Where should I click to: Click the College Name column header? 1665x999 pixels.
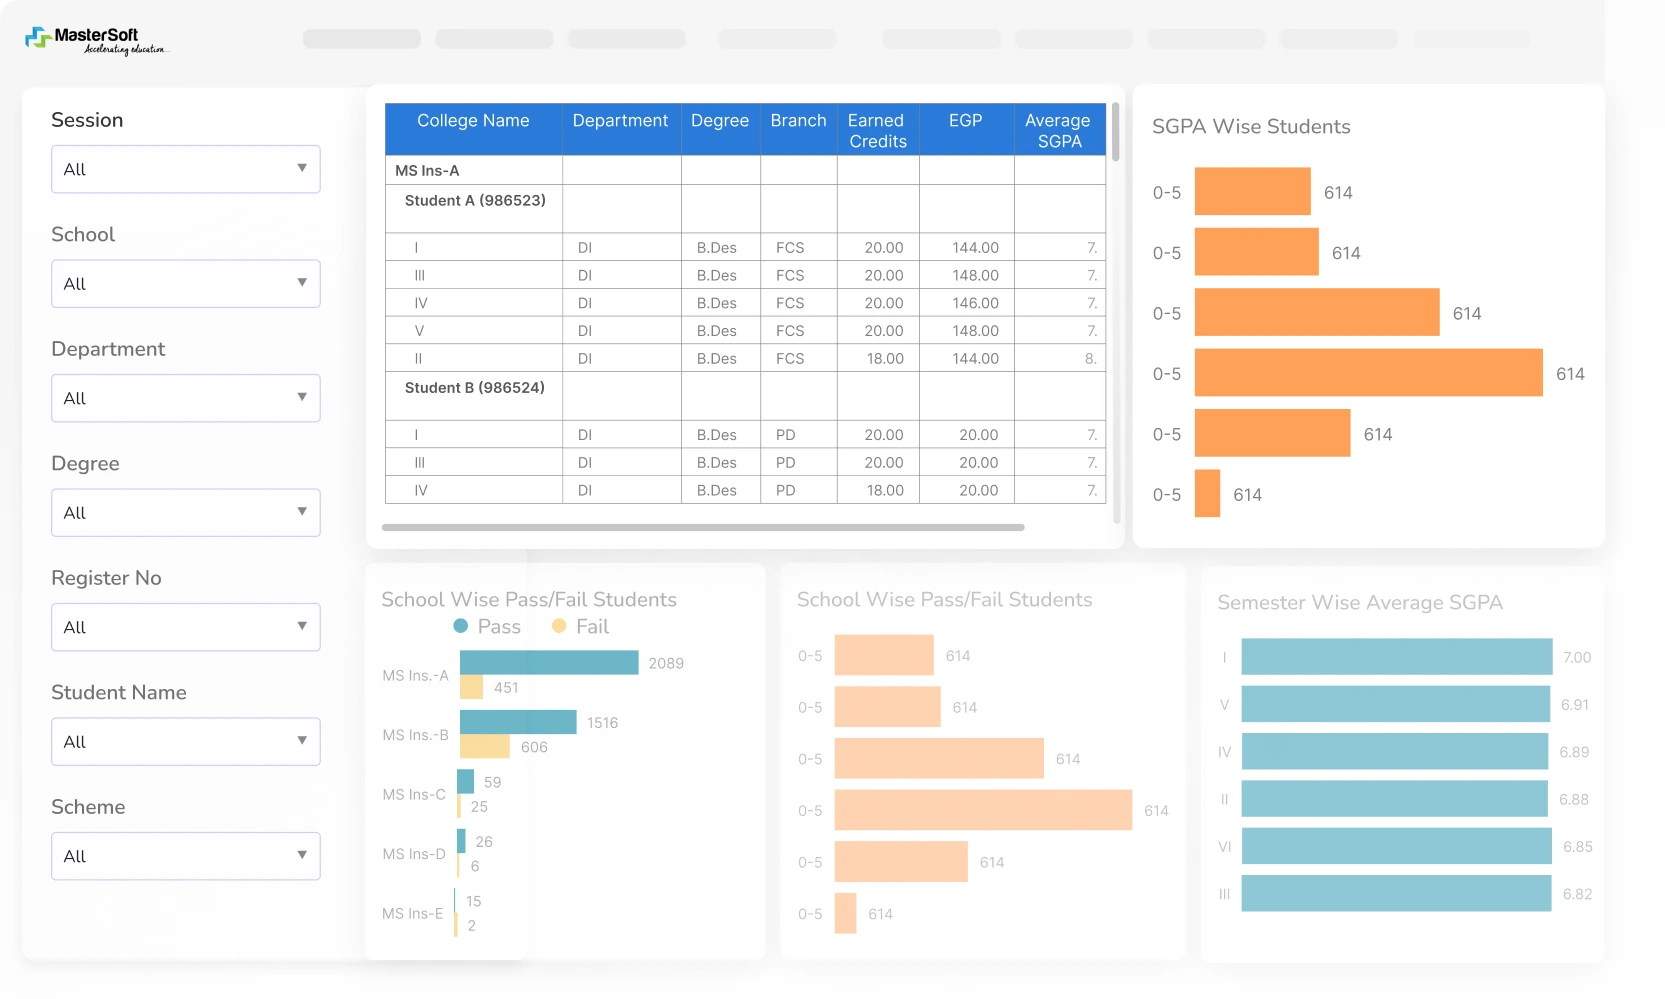(472, 120)
